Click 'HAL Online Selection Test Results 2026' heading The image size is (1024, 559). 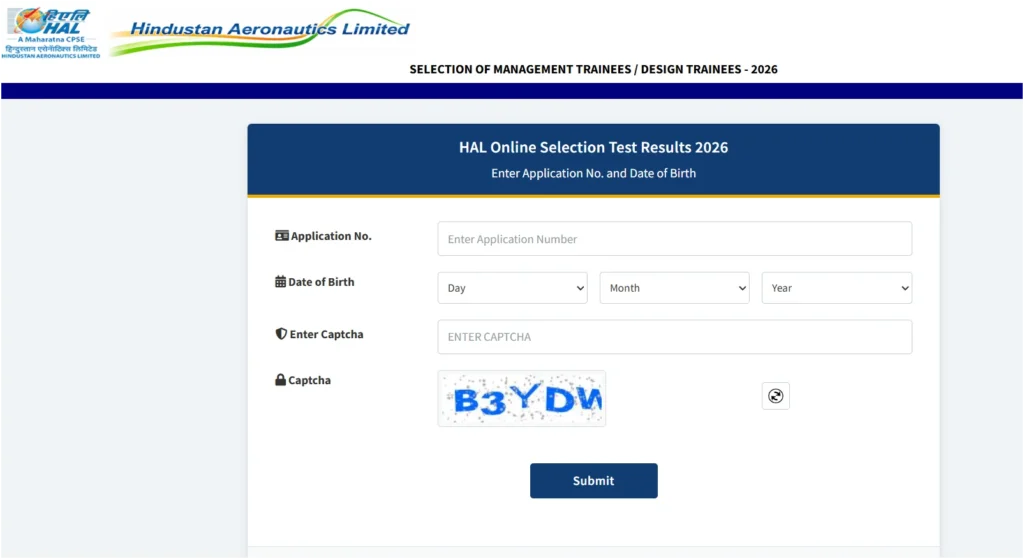[x=594, y=147]
